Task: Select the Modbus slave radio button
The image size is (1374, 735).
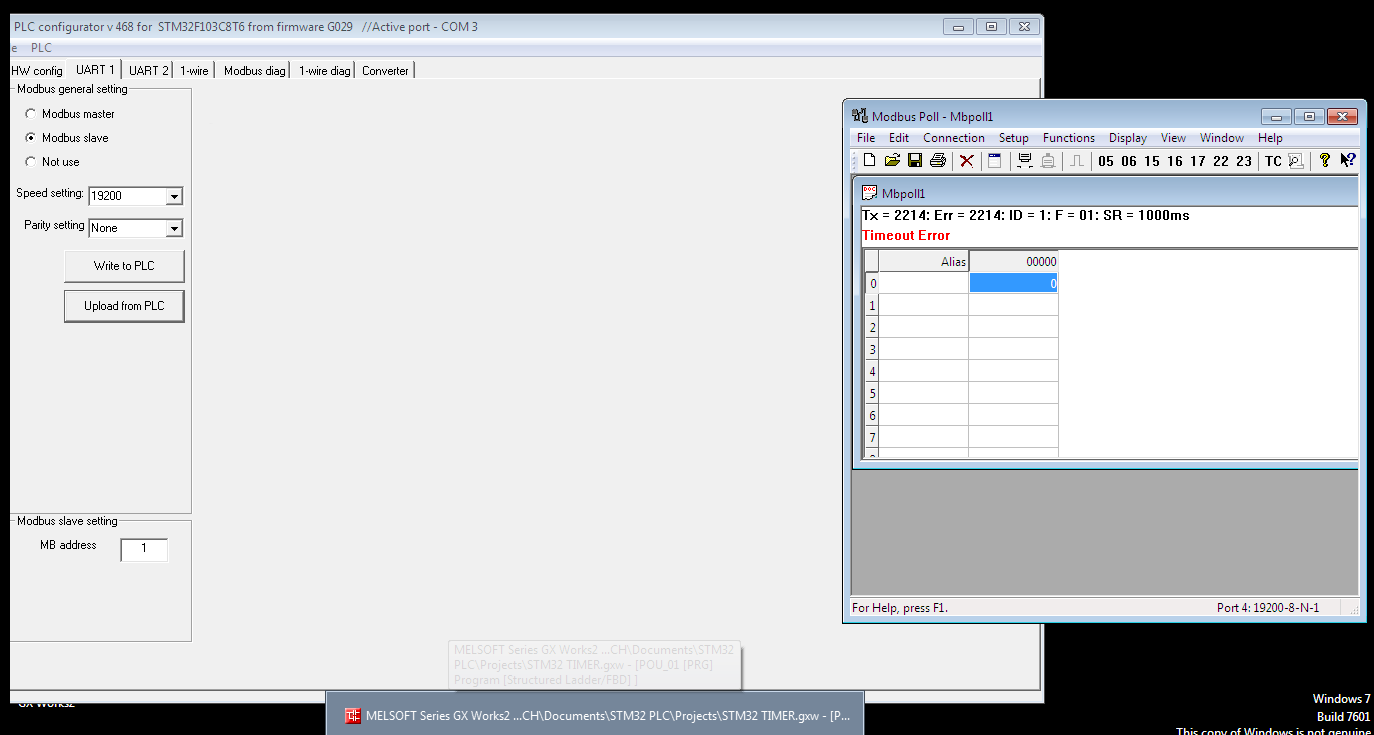Action: click(31, 138)
